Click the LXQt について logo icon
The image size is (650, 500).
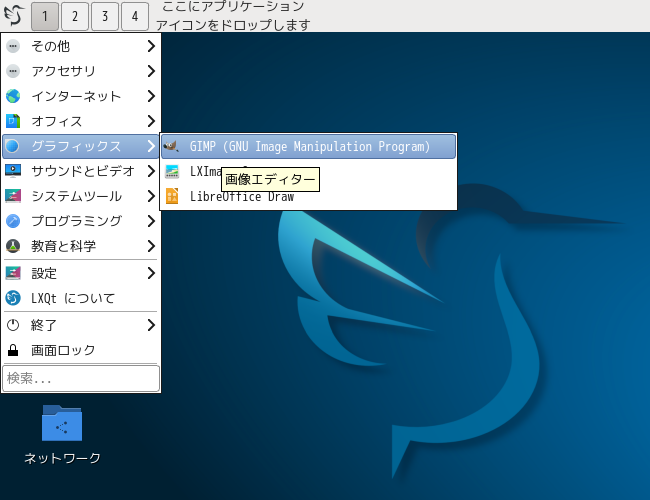click(13, 298)
